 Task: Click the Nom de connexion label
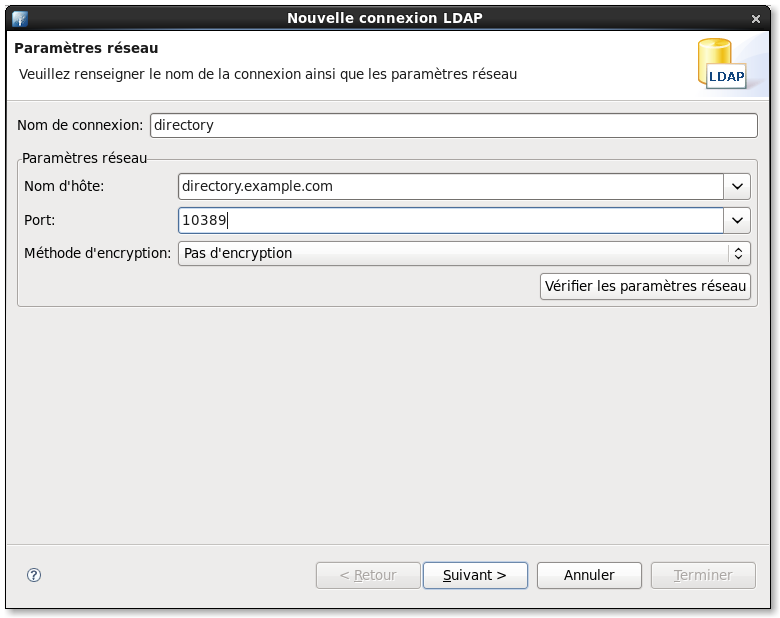pos(80,126)
